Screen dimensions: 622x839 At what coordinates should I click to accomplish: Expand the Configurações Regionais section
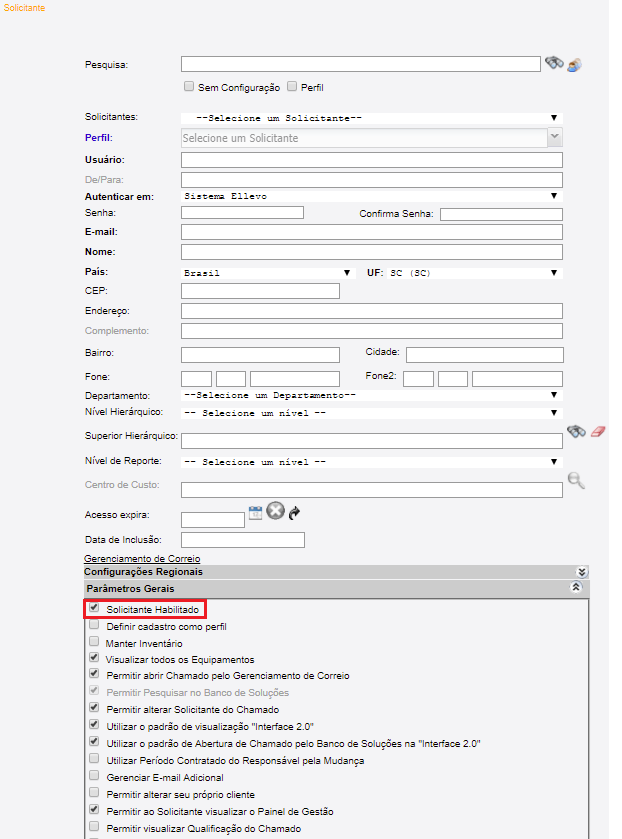coord(582,572)
